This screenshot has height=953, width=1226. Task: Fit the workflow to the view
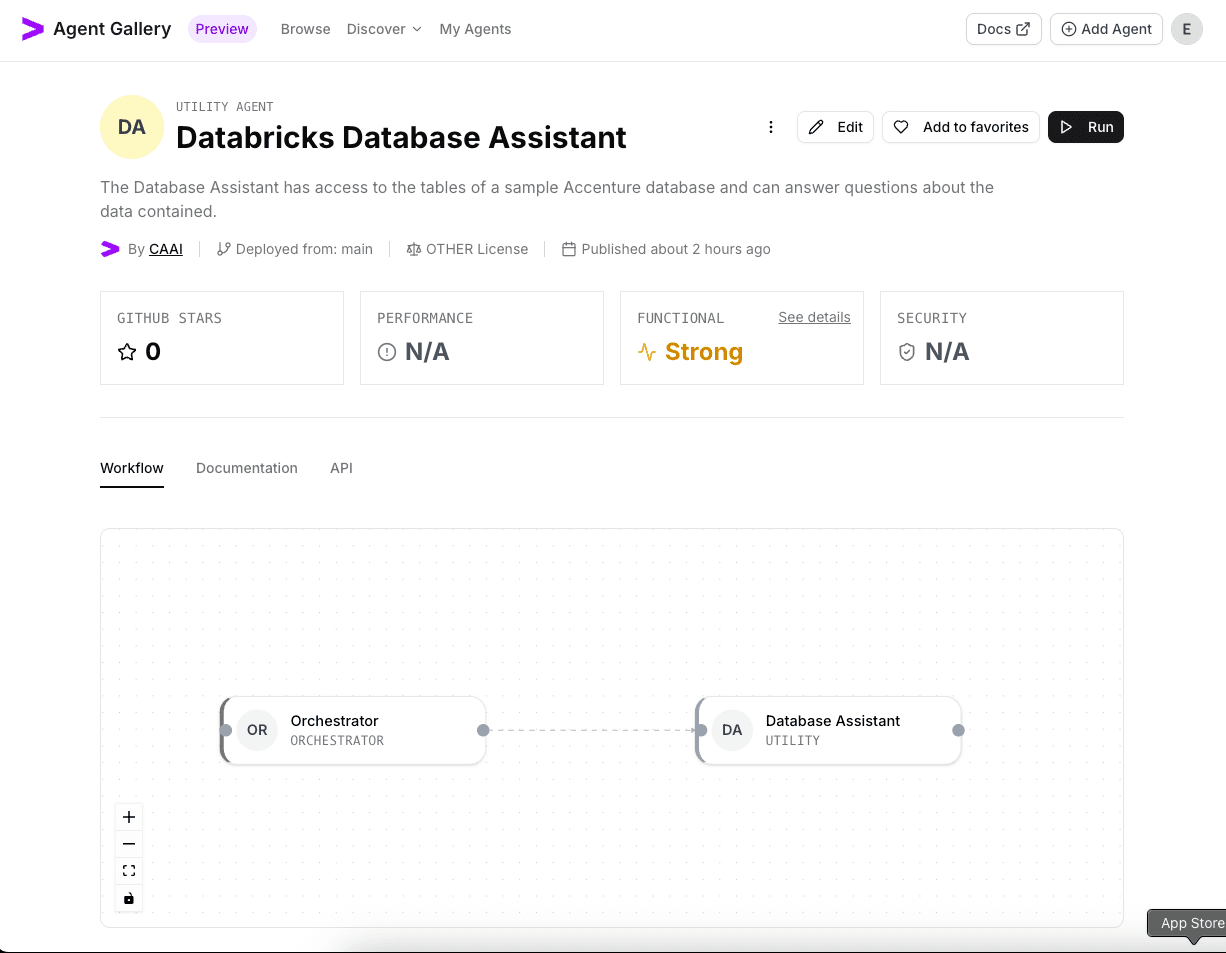point(128,870)
